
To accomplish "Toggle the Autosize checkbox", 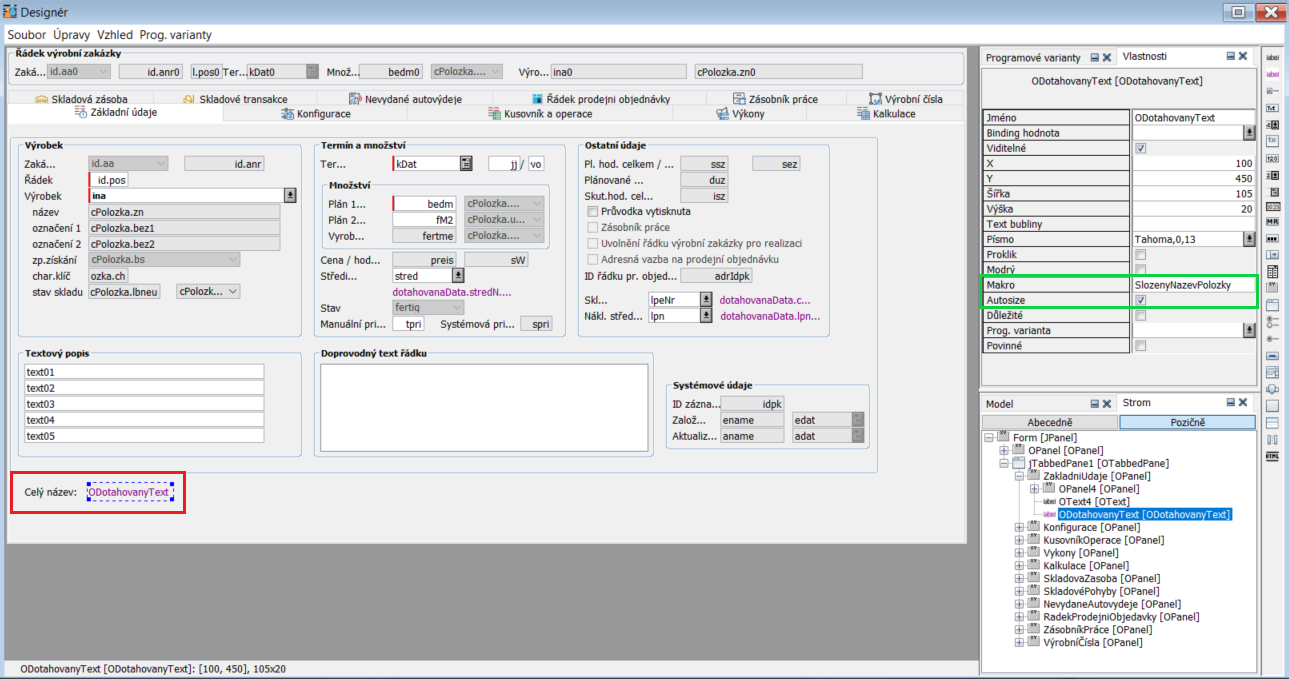I will 1140,300.
